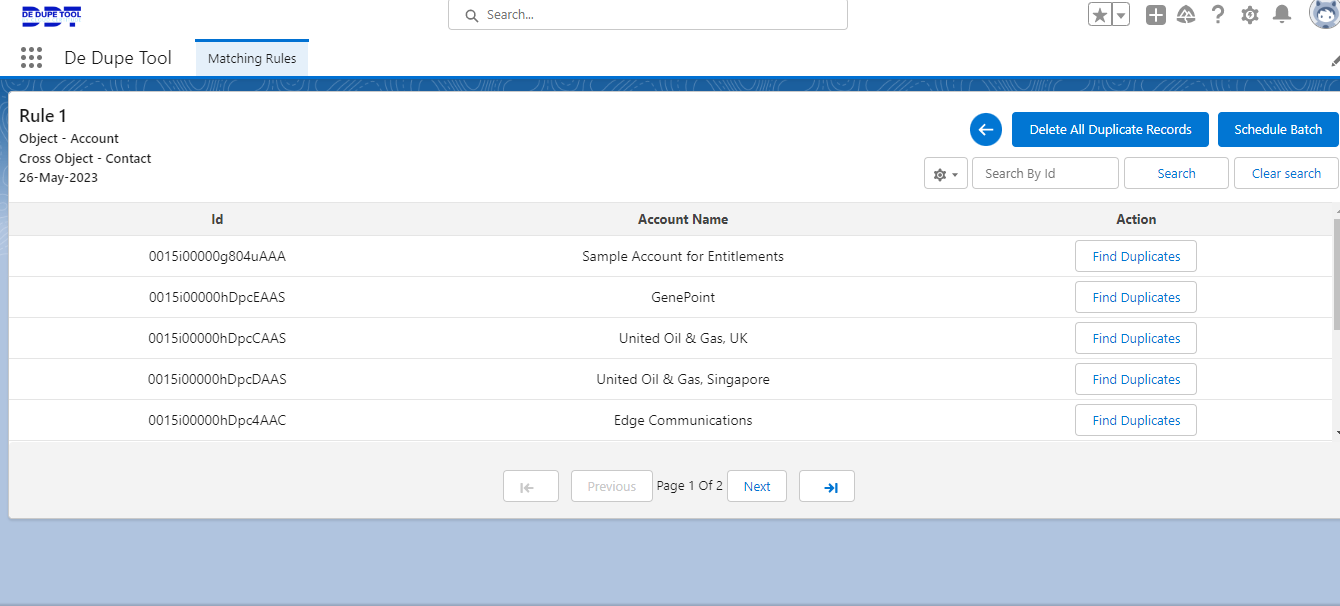The height and width of the screenshot is (606, 1340).
Task: Expand the favorites list dropdown arrow
Action: click(x=1121, y=15)
